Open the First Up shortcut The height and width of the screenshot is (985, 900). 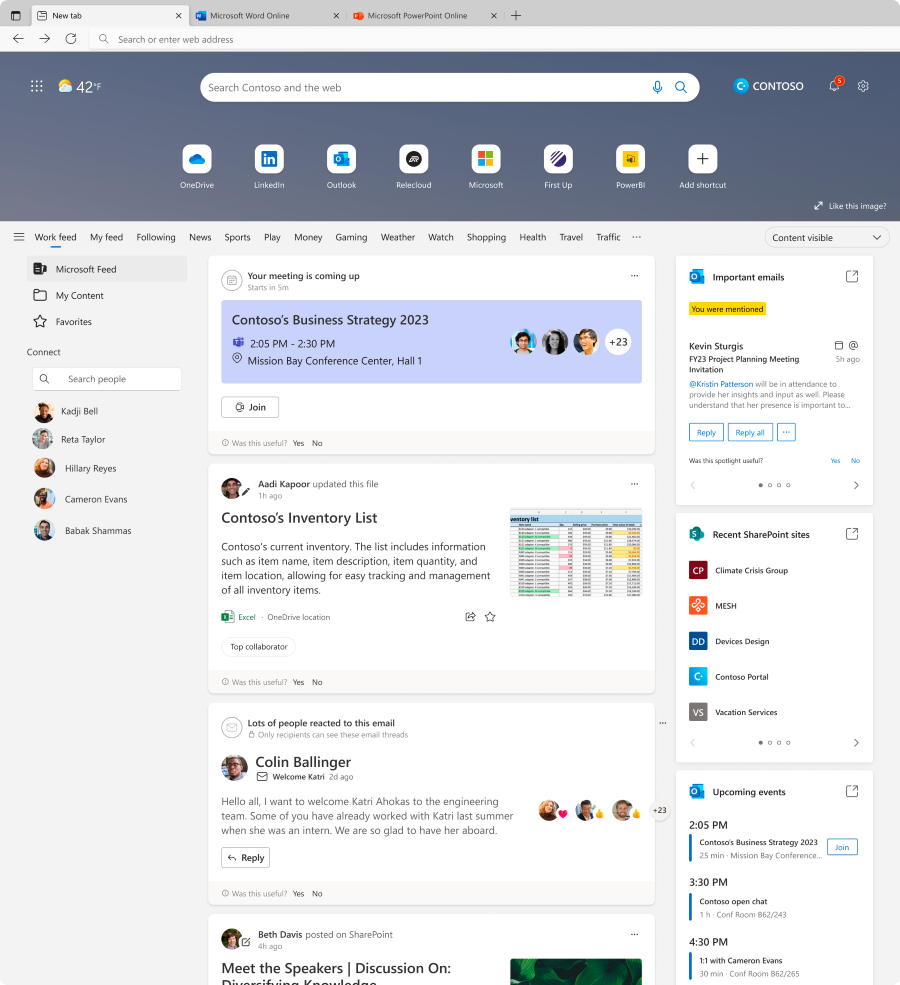pyautogui.click(x=558, y=160)
